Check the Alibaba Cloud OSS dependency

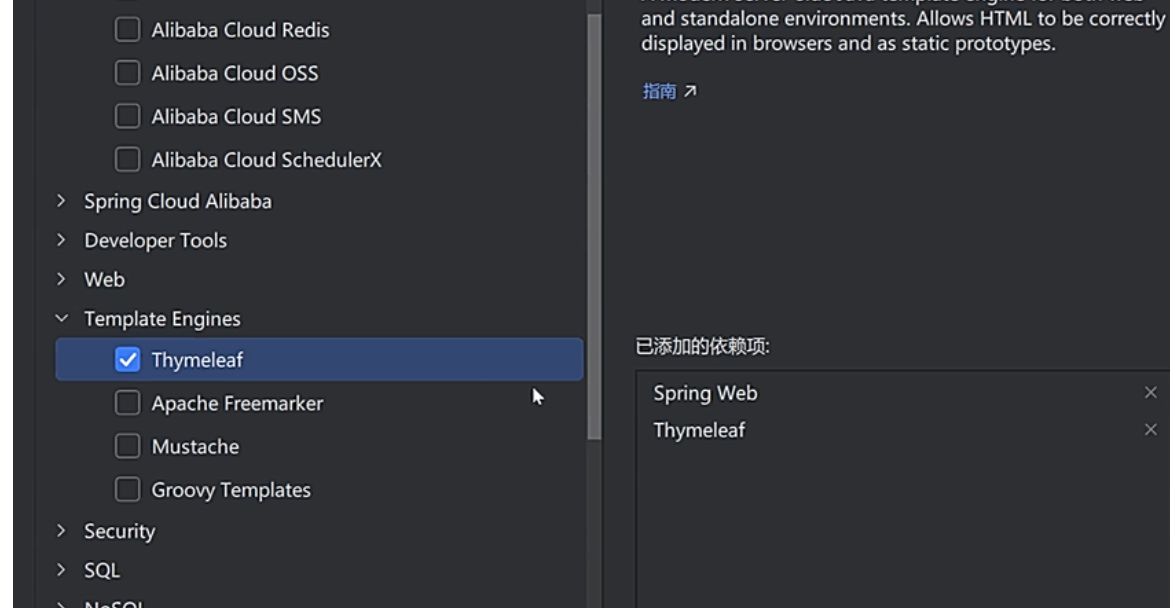(x=128, y=73)
